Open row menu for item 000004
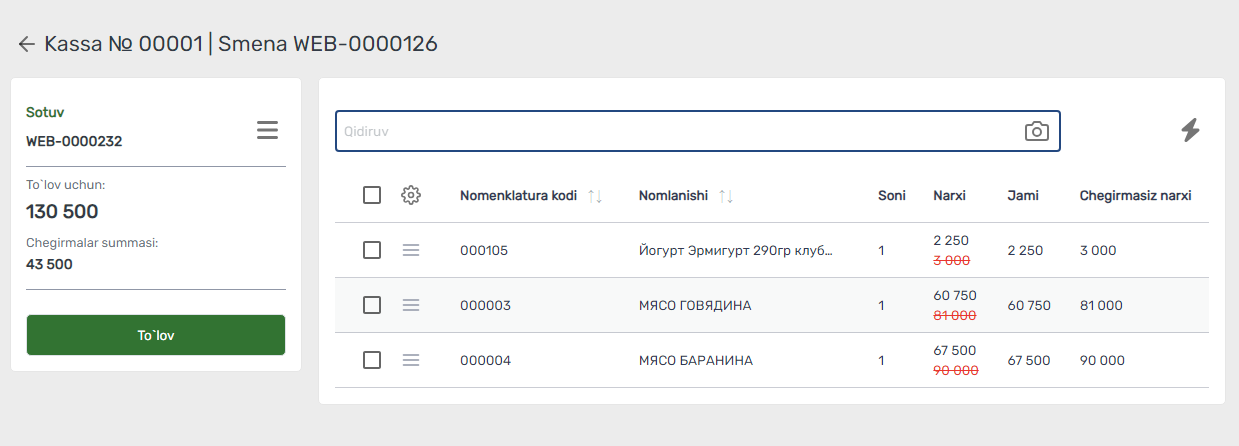Screen dimensions: 1239x446 click(411, 360)
